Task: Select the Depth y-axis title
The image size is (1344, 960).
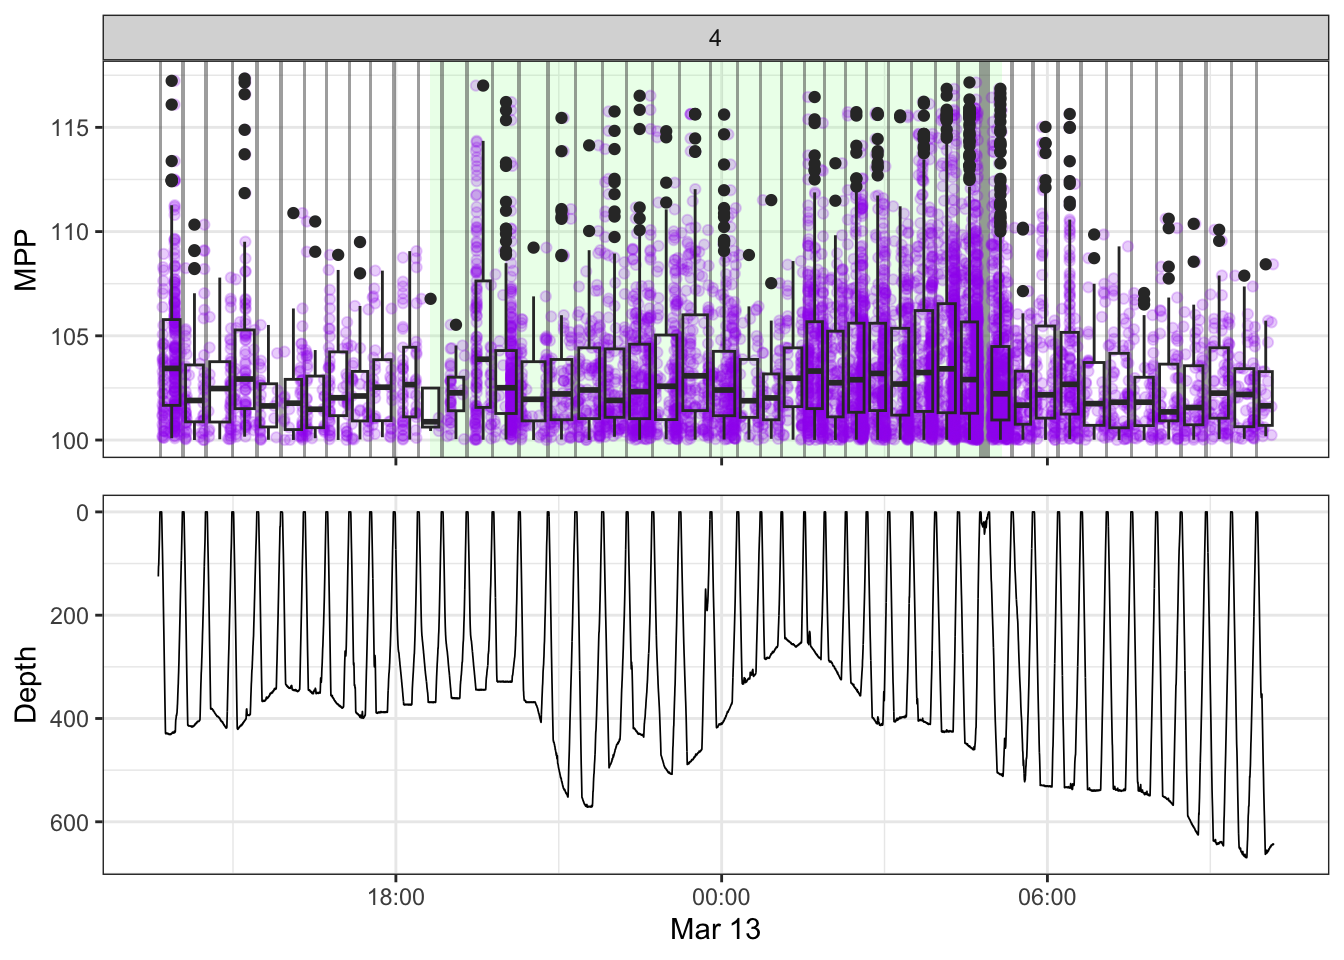Action: [x=26, y=684]
